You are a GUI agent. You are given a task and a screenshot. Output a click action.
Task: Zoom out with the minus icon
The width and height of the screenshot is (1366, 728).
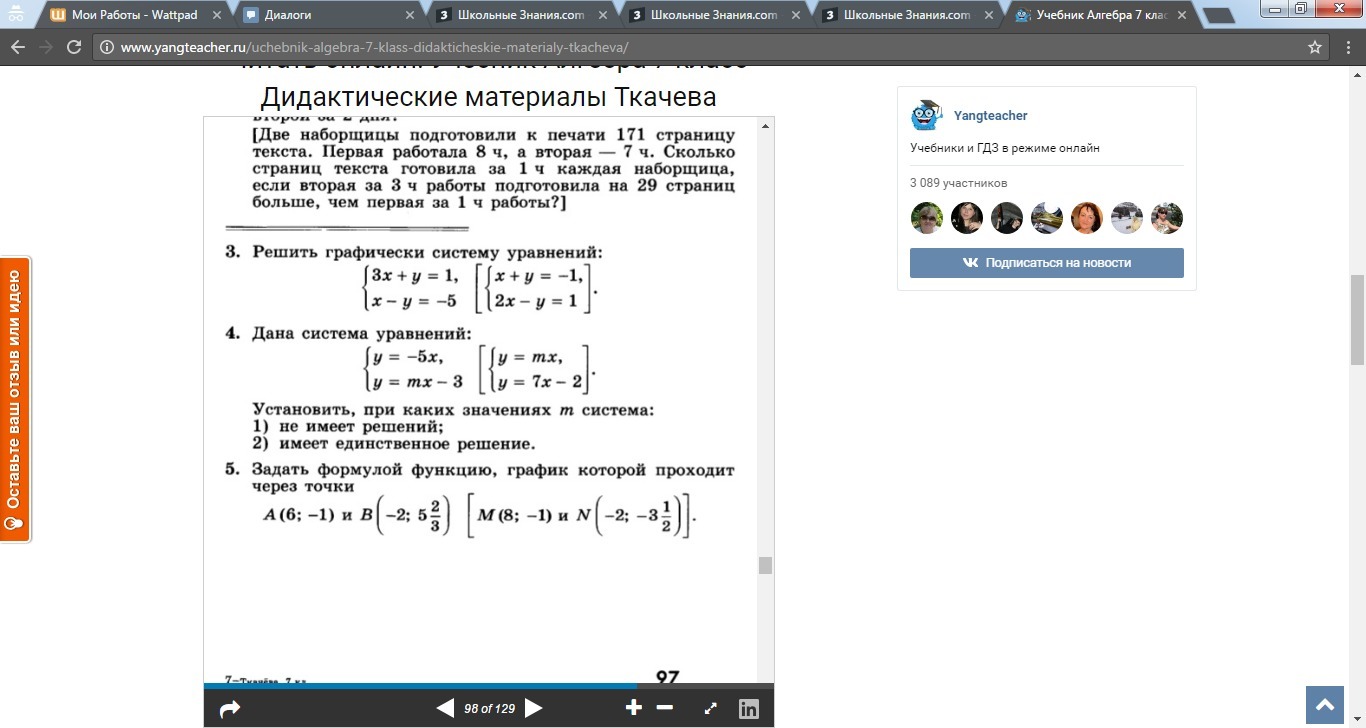coord(664,708)
